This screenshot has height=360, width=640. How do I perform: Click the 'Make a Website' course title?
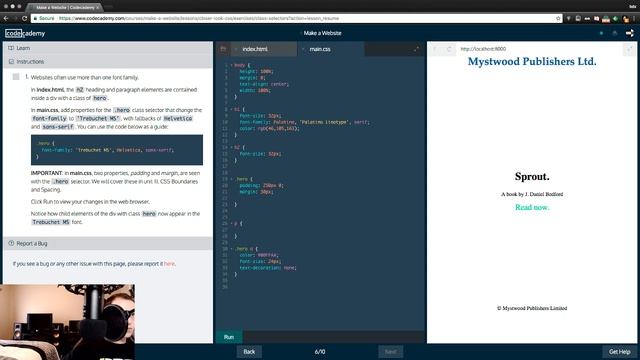322,33
